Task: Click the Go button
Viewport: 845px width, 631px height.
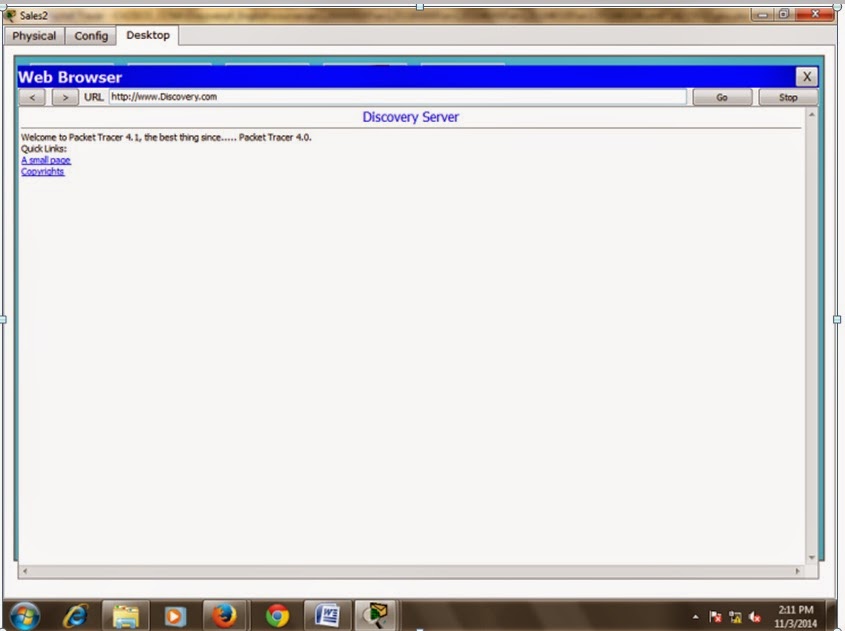Action: pos(722,98)
